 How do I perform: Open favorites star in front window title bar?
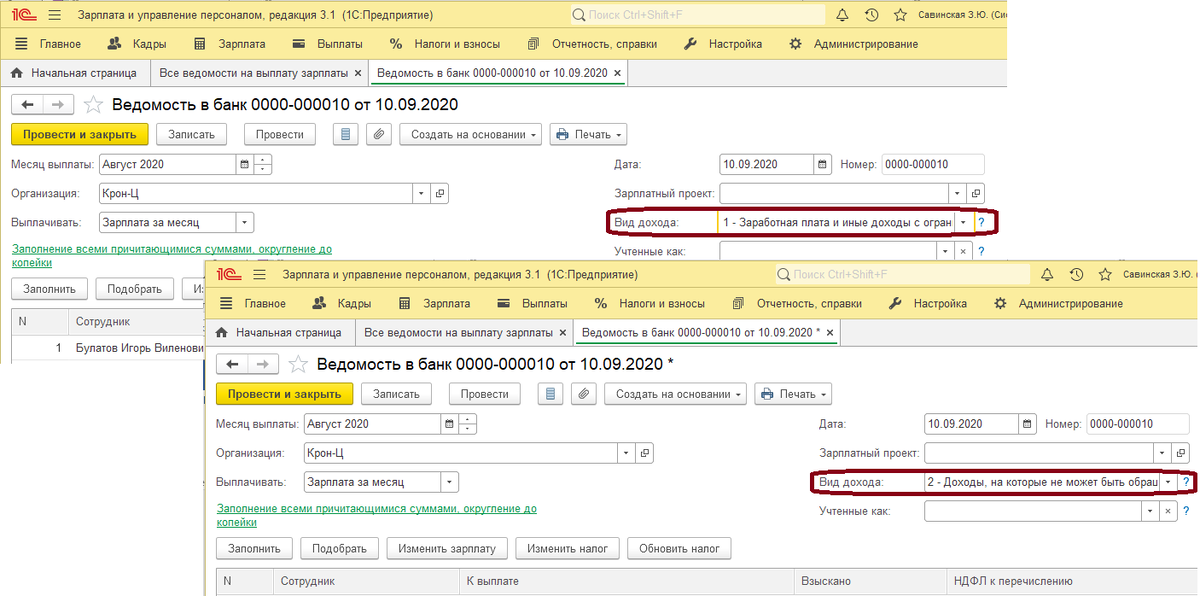(x=1106, y=274)
